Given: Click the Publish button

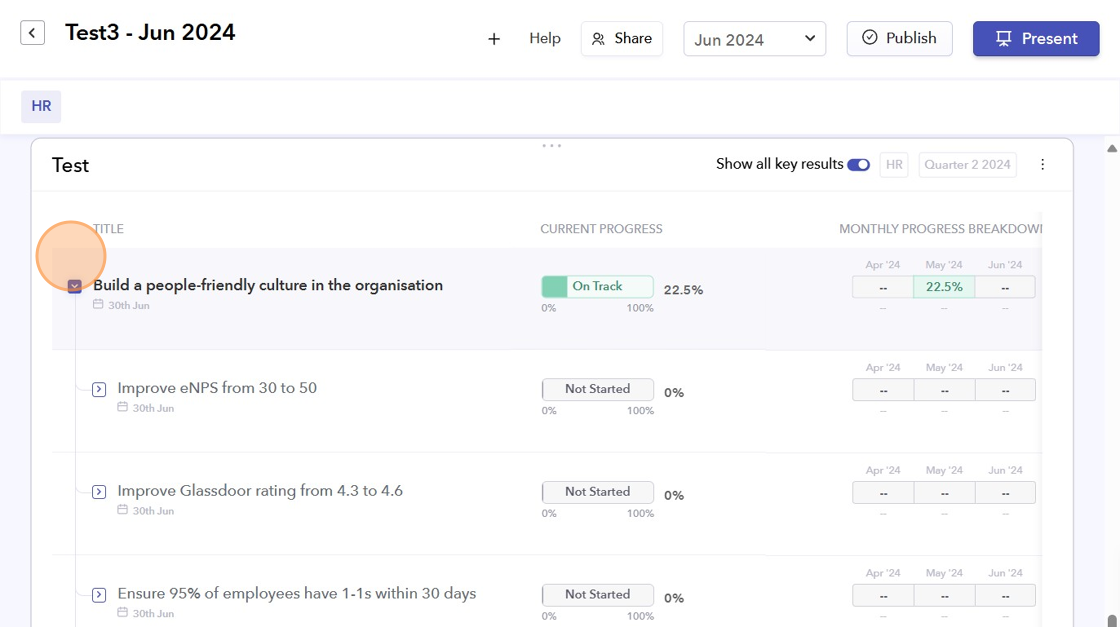Looking at the screenshot, I should (899, 38).
